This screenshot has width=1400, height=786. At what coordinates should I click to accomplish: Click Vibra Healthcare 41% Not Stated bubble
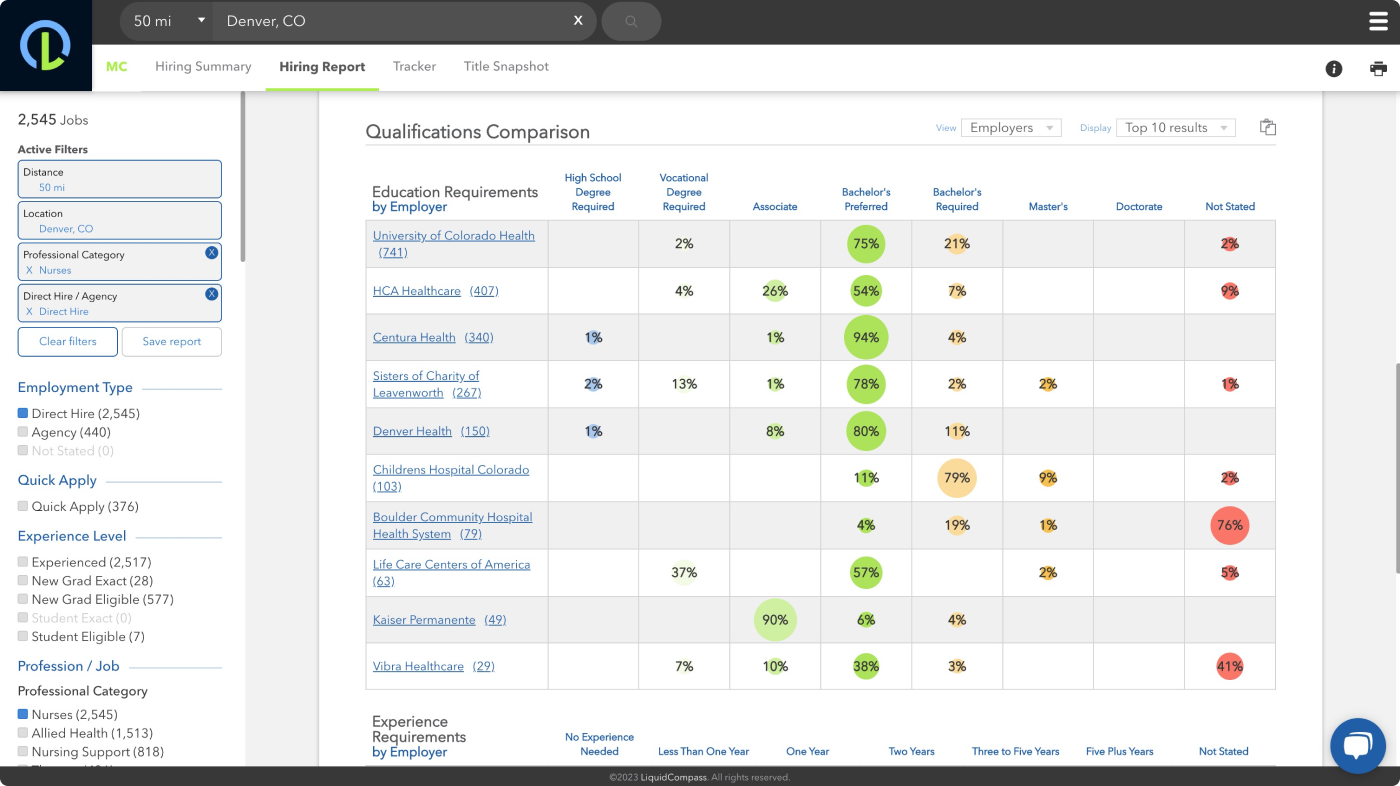pos(1230,666)
